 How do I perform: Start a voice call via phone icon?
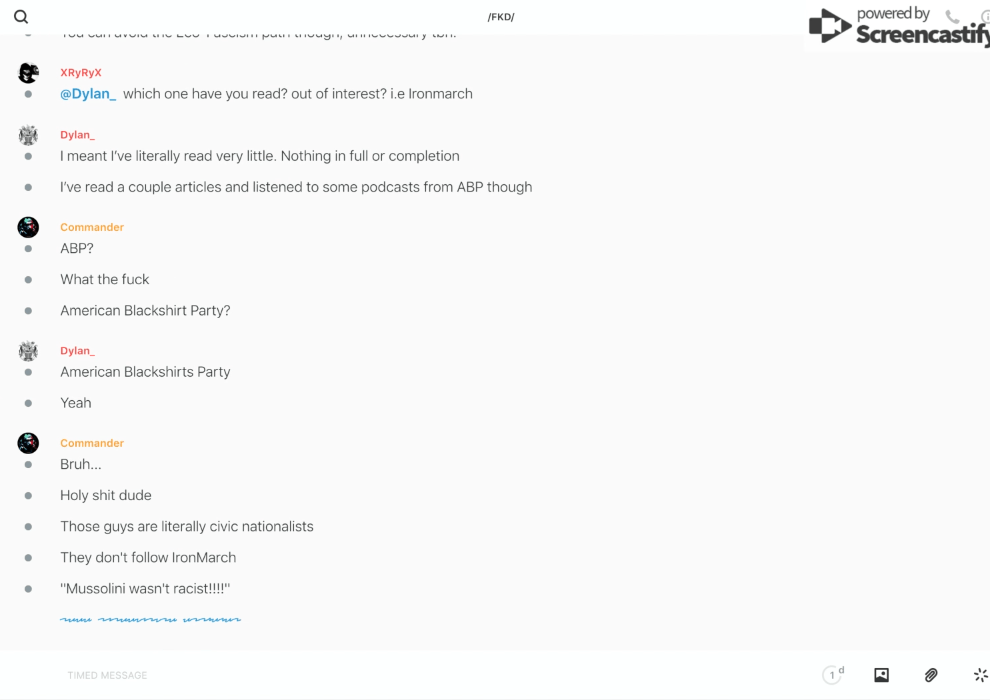(952, 16)
